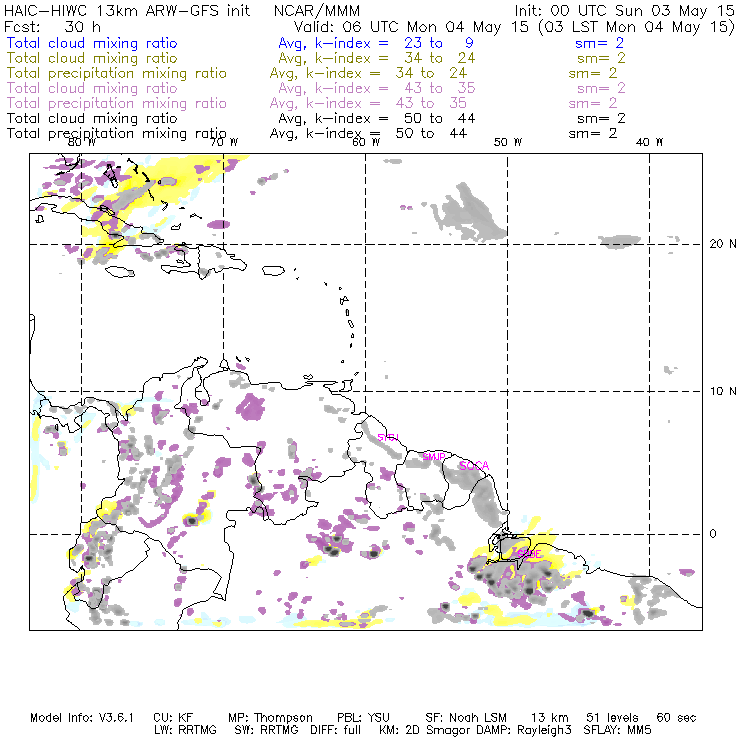Click the '40 W' longitude label
The height and width of the screenshot is (740, 740).
[x=649, y=142]
